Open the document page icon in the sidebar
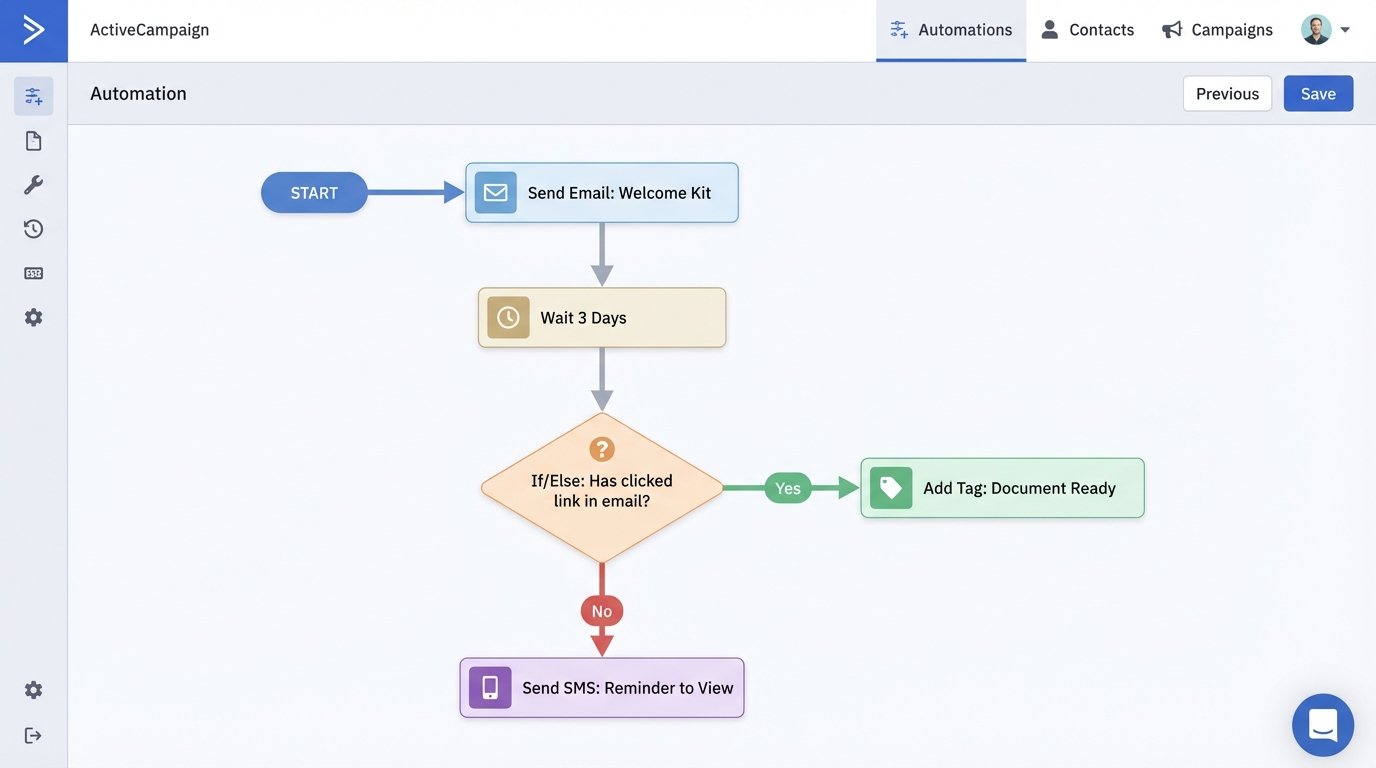This screenshot has width=1376, height=768. click(x=33, y=139)
